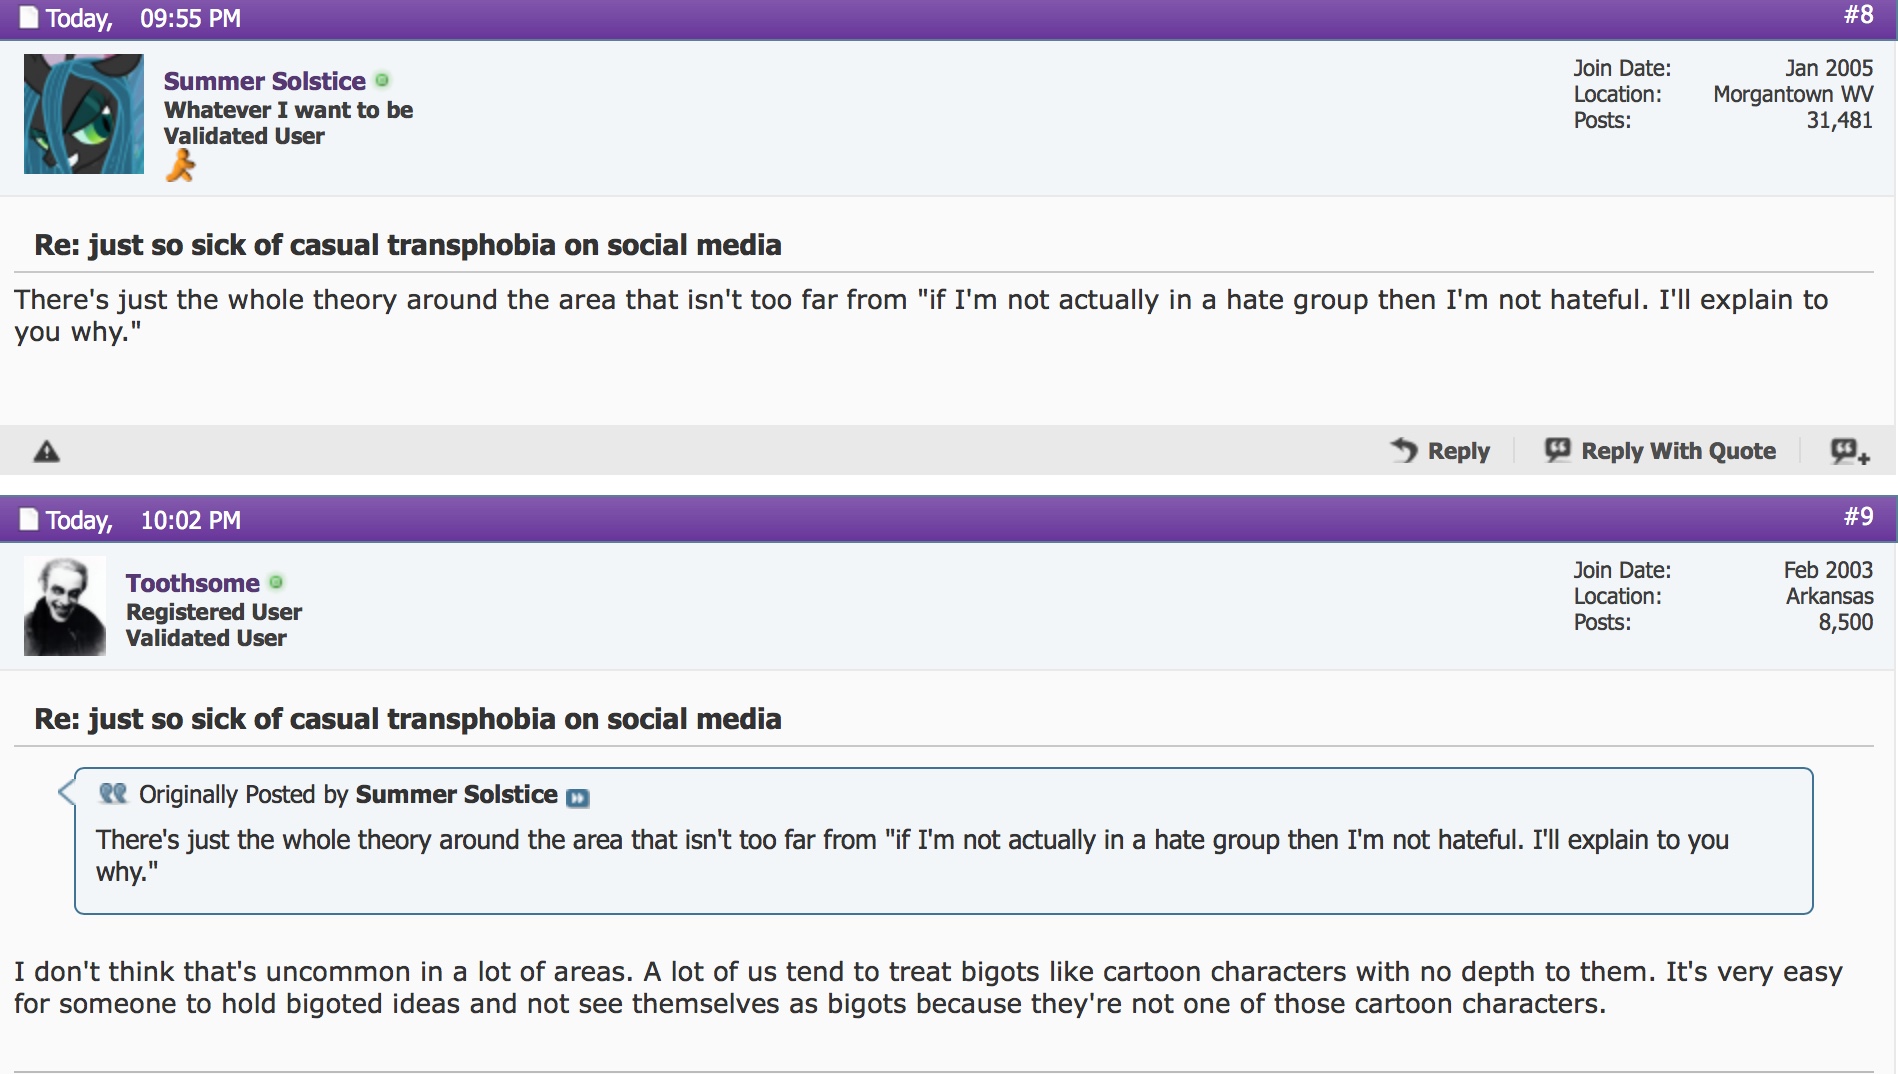Click the "31,481" post count

click(1839, 120)
